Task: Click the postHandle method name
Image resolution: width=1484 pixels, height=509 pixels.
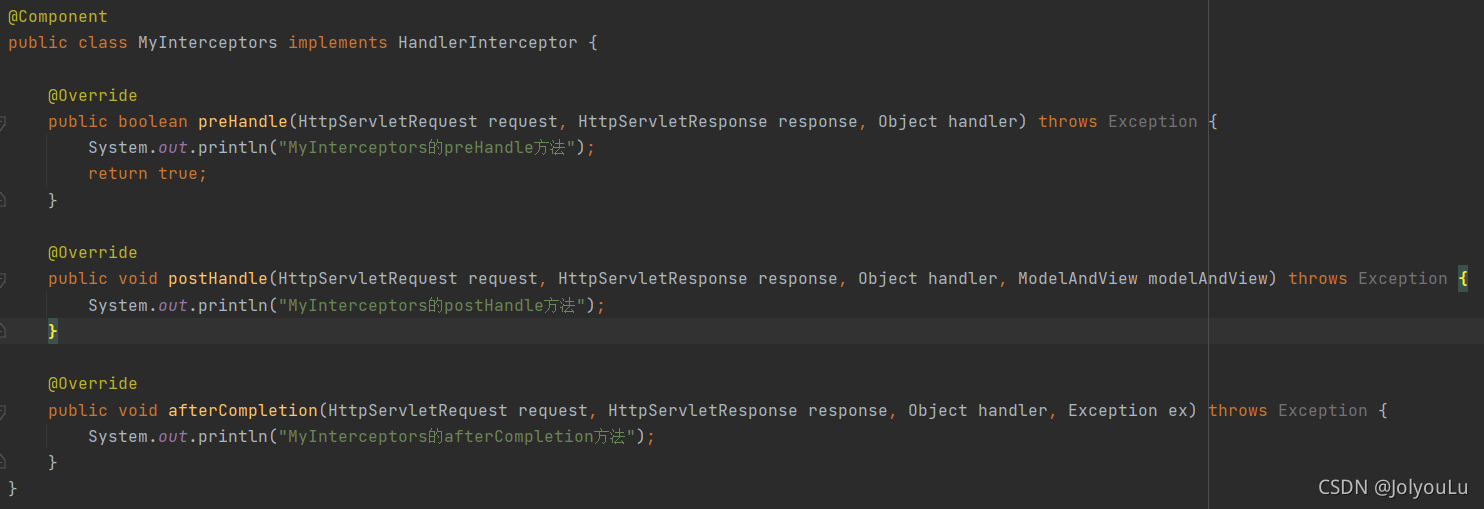Action: tap(218, 279)
